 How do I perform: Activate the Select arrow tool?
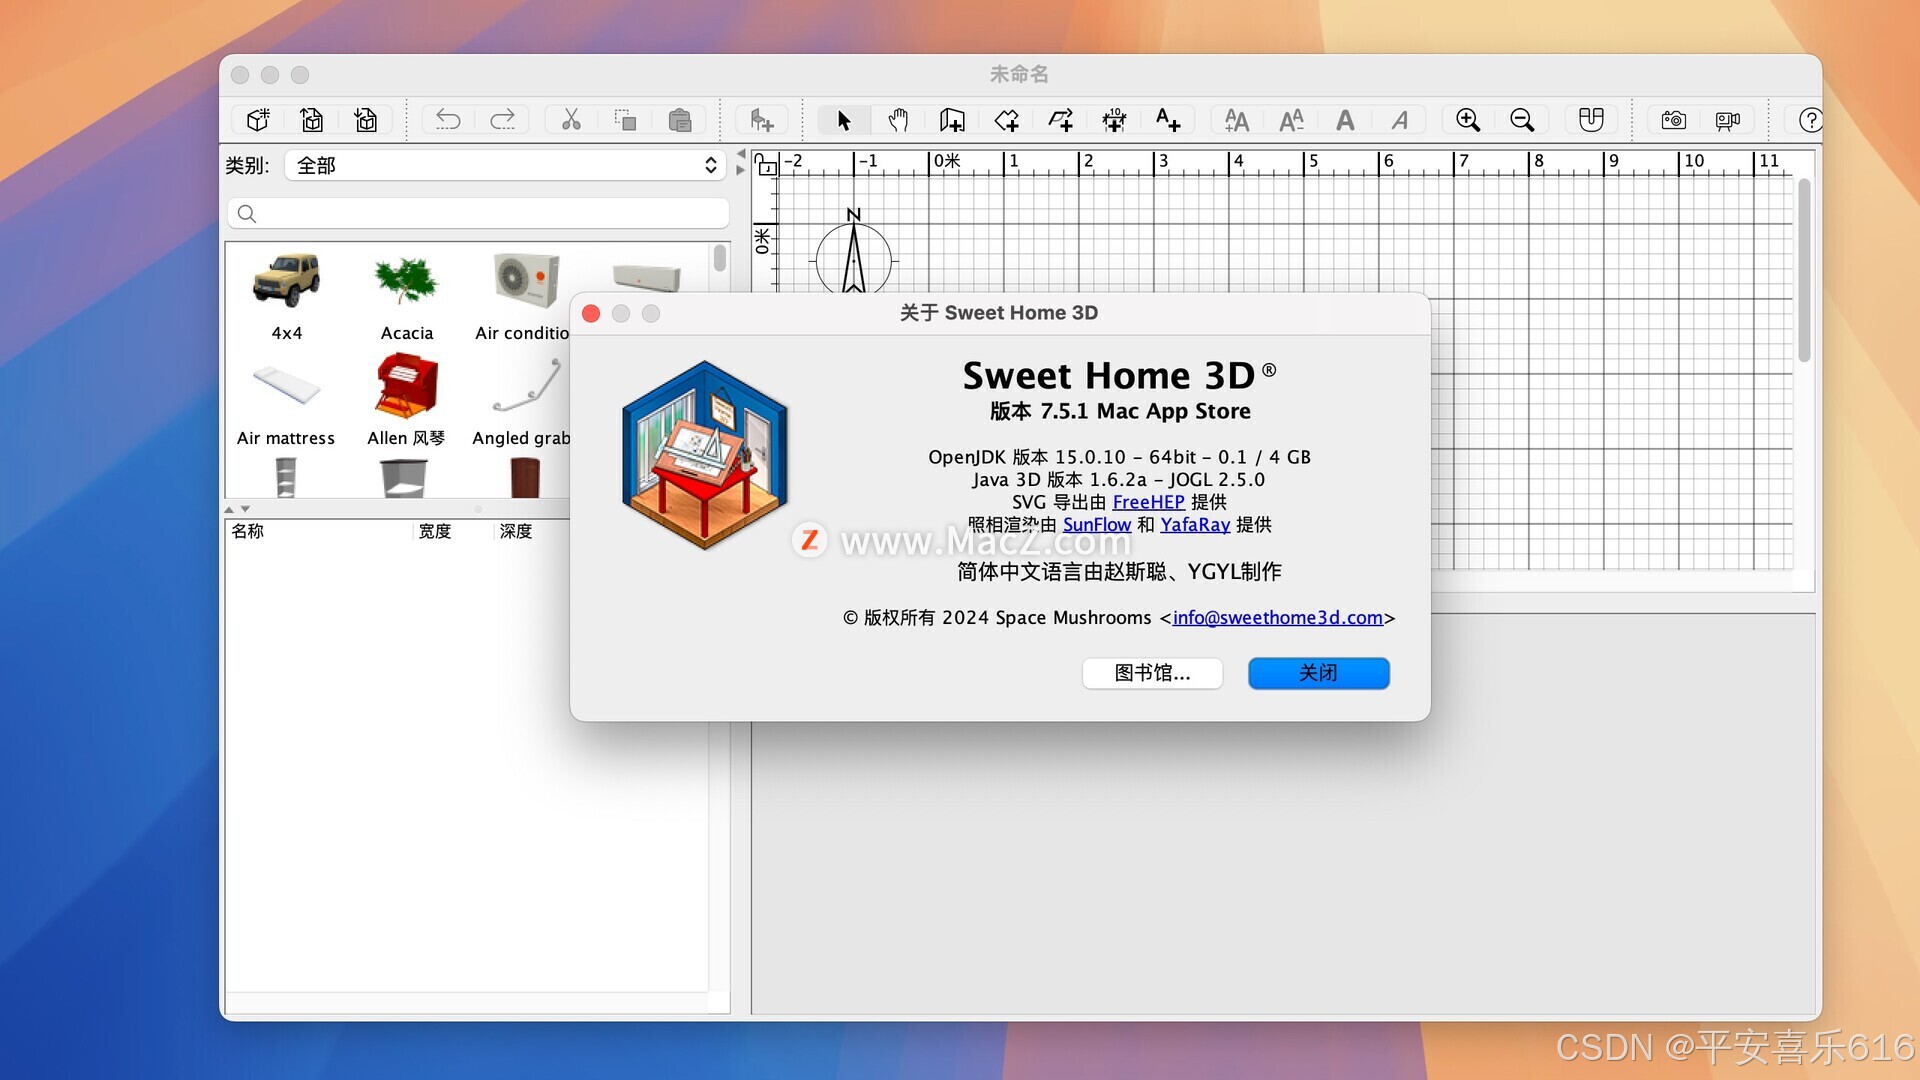[x=844, y=120]
